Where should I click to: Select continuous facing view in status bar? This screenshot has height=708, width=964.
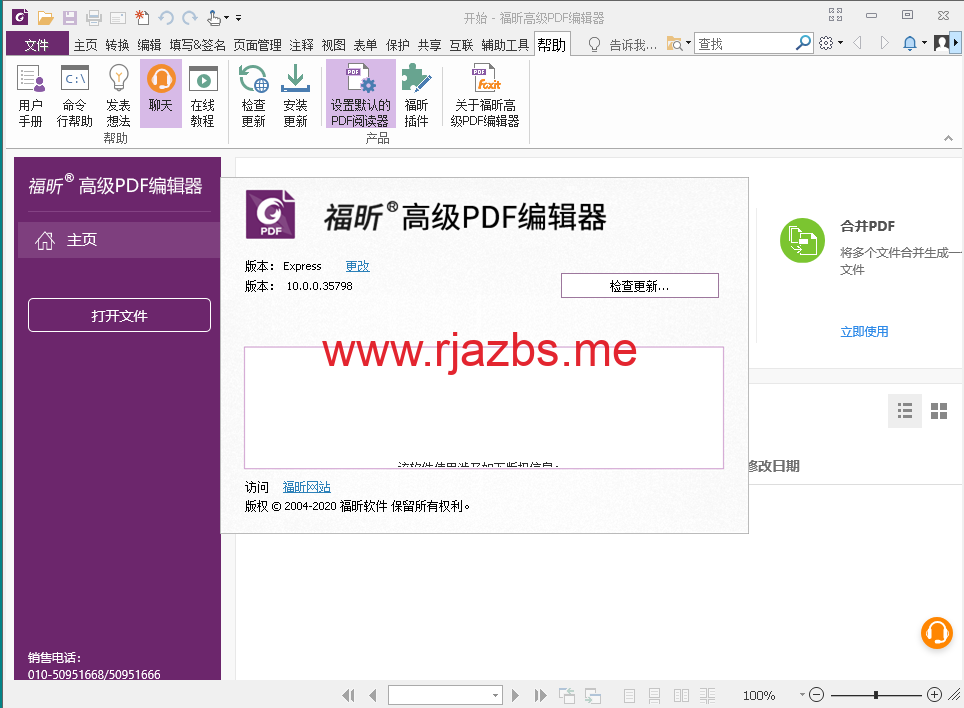point(707,696)
